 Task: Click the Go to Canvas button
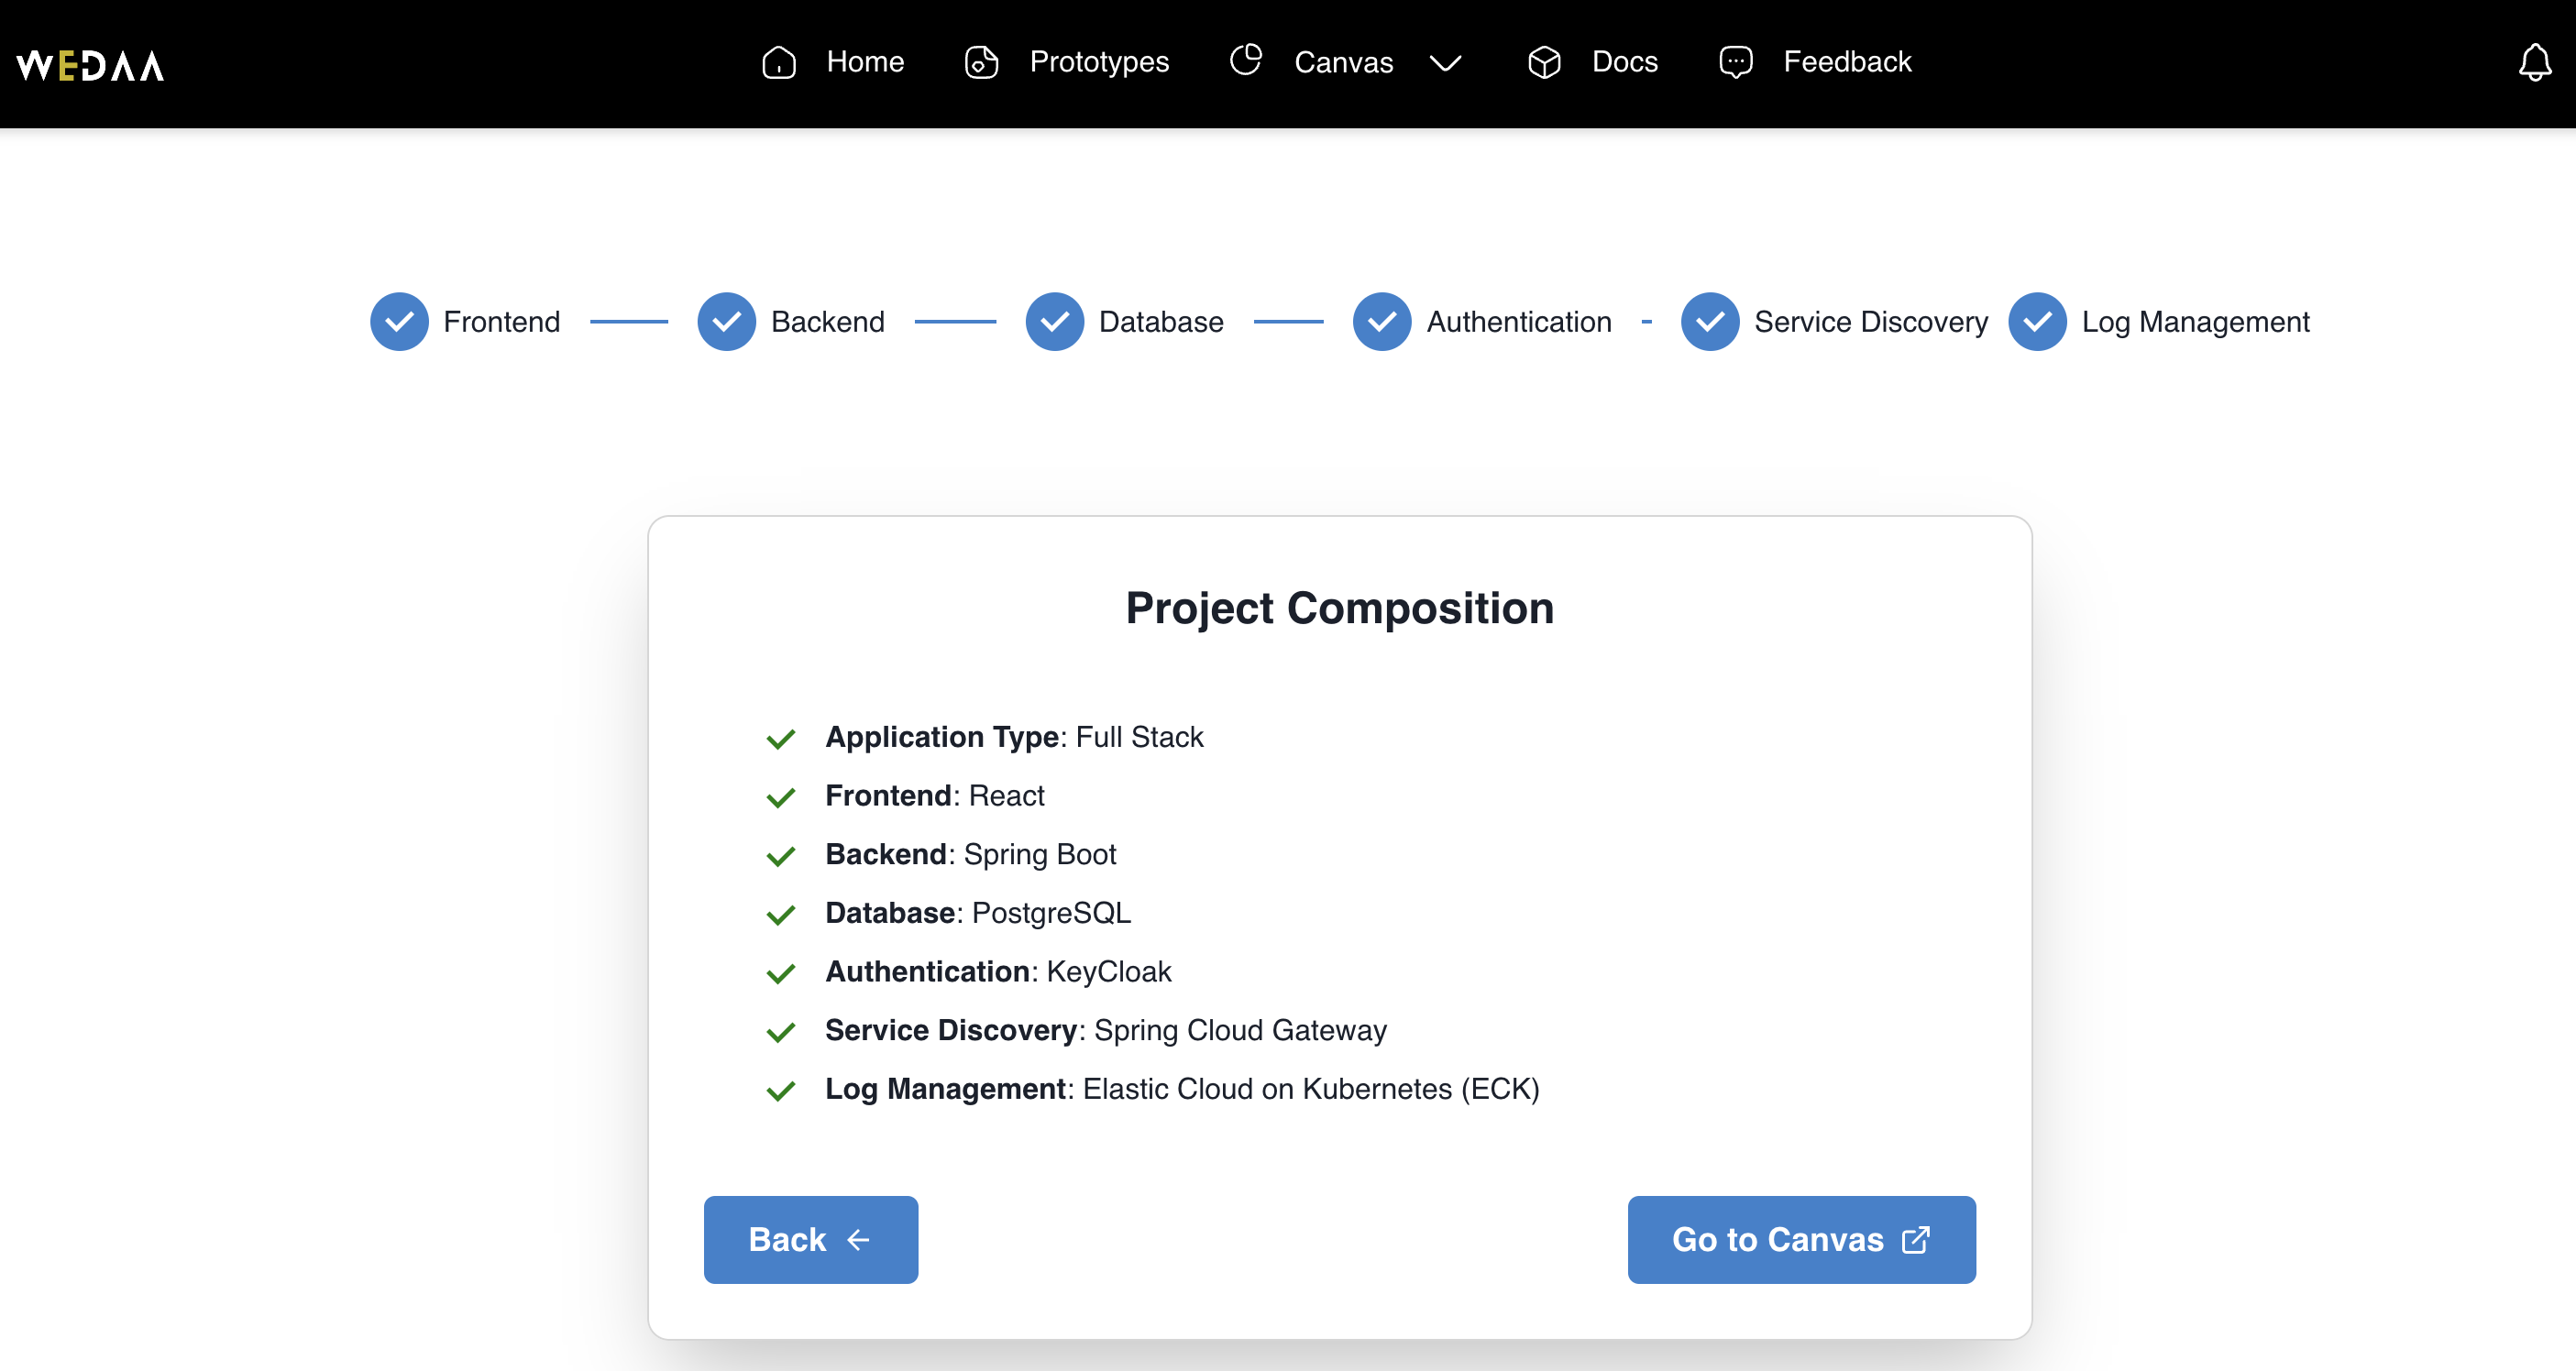(x=1801, y=1240)
